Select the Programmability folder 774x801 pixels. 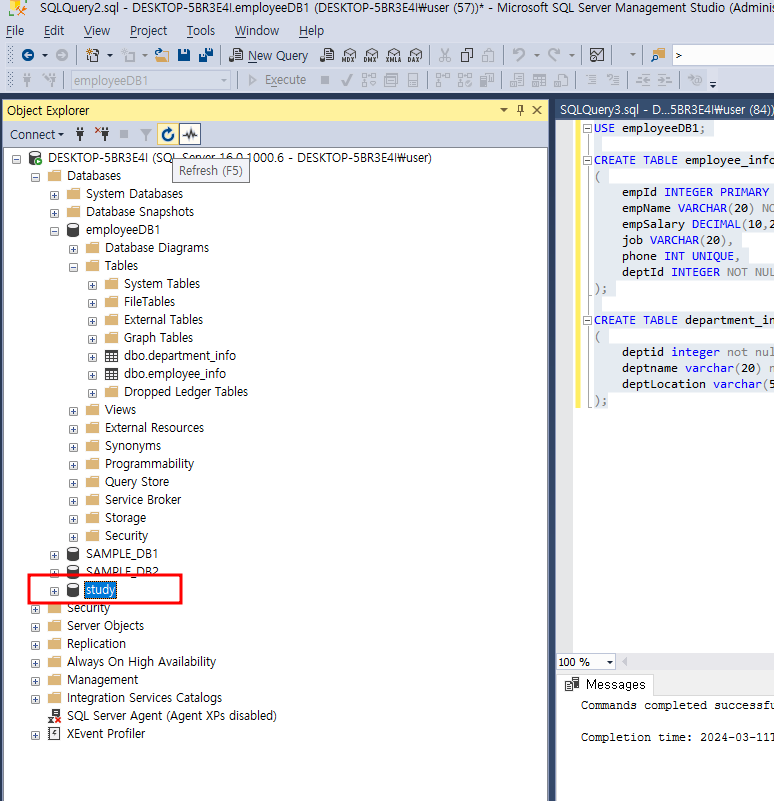click(149, 464)
